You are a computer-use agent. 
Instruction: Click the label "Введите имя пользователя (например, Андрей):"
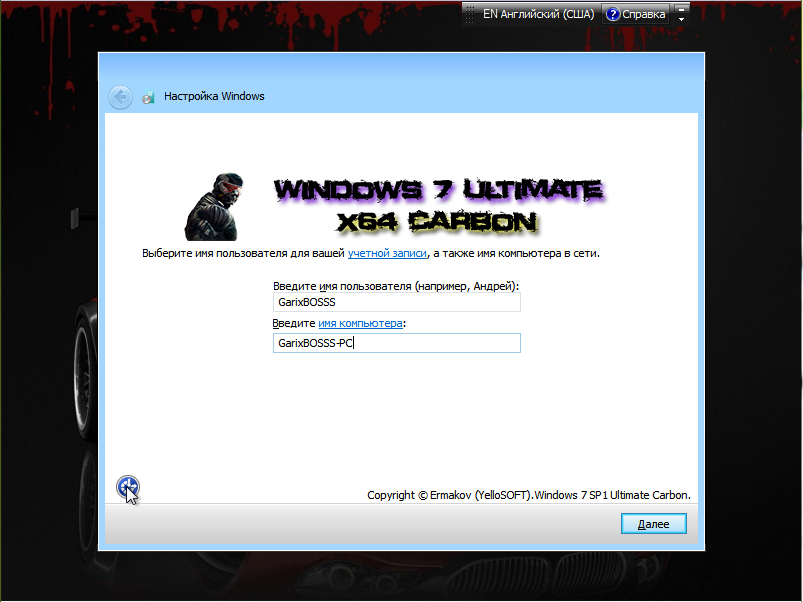(x=396, y=286)
